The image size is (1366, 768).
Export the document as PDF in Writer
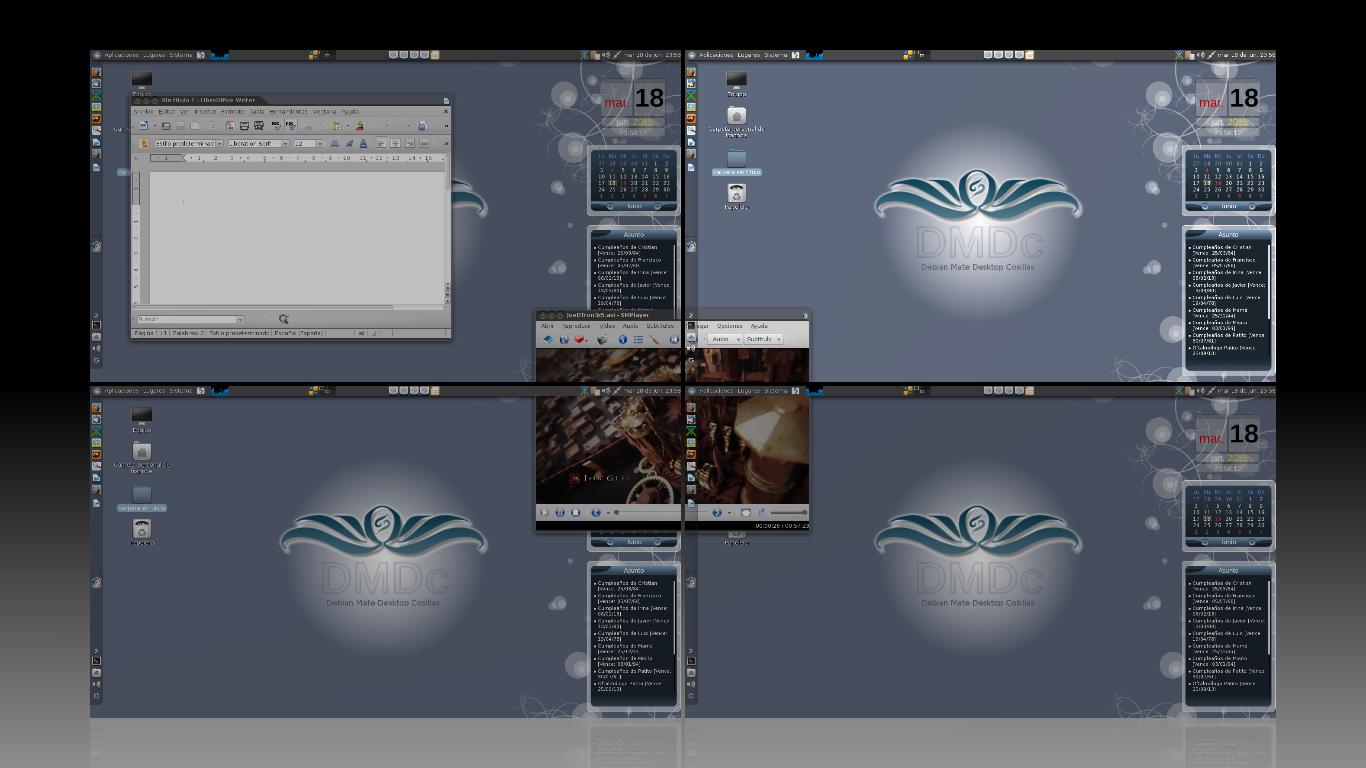pyautogui.click(x=229, y=125)
